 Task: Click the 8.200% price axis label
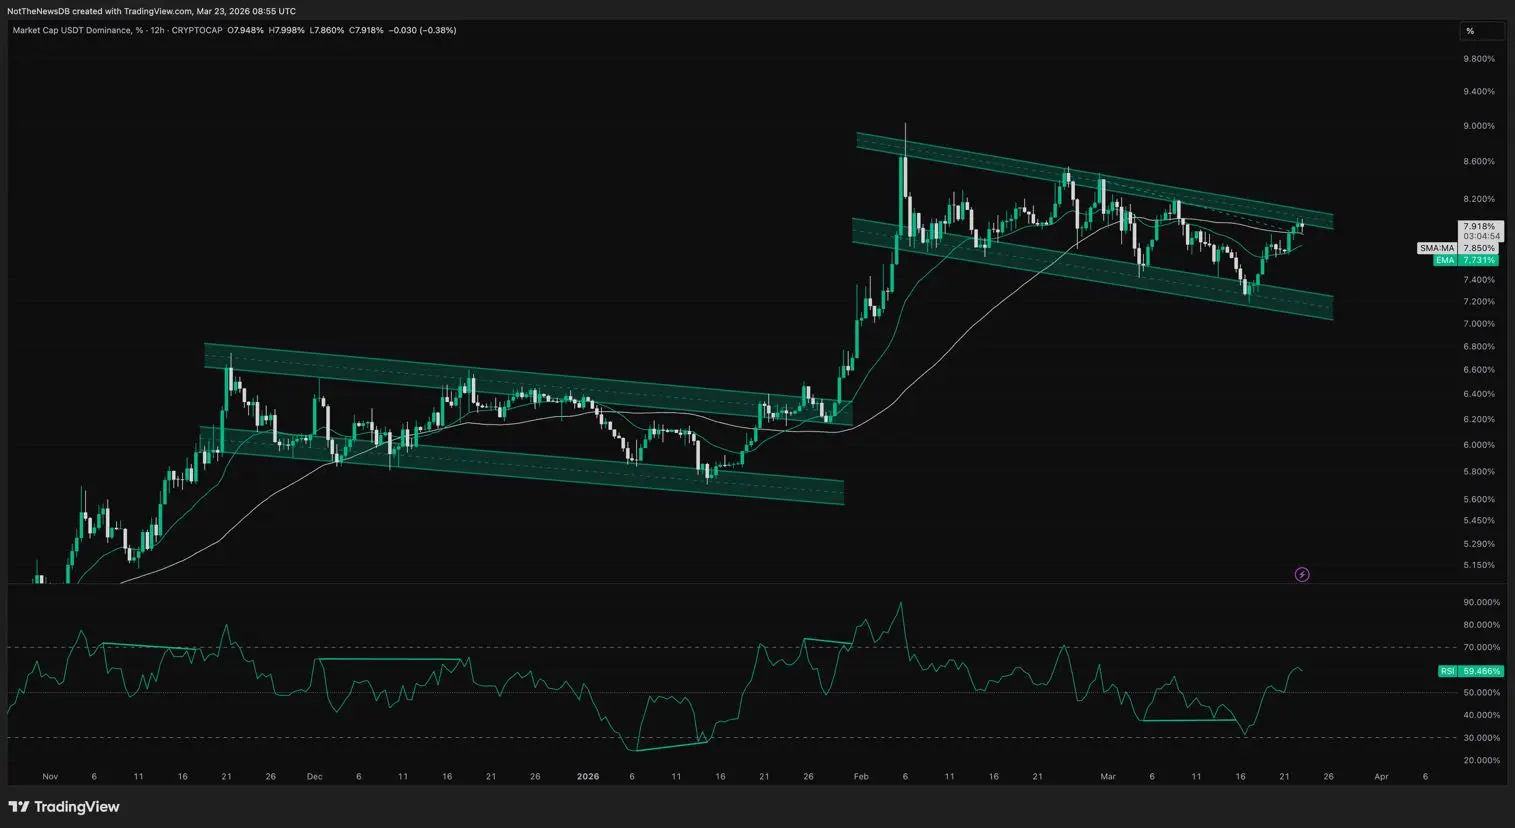click(1479, 199)
